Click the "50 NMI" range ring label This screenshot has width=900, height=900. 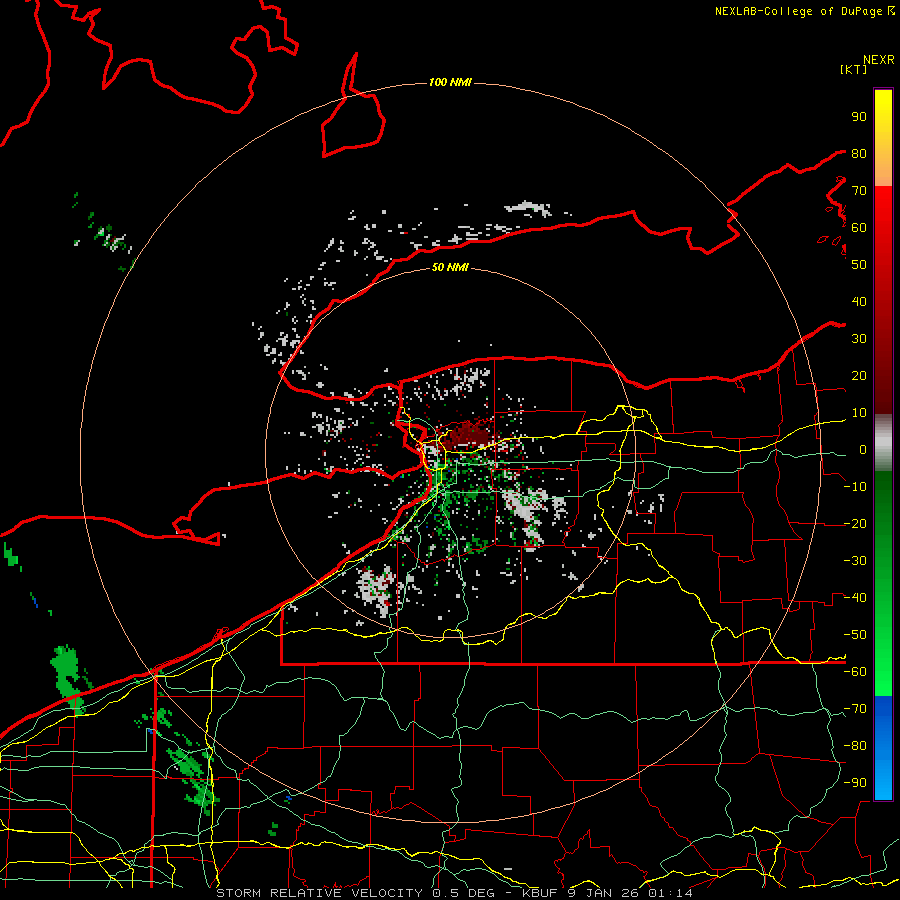[450, 267]
